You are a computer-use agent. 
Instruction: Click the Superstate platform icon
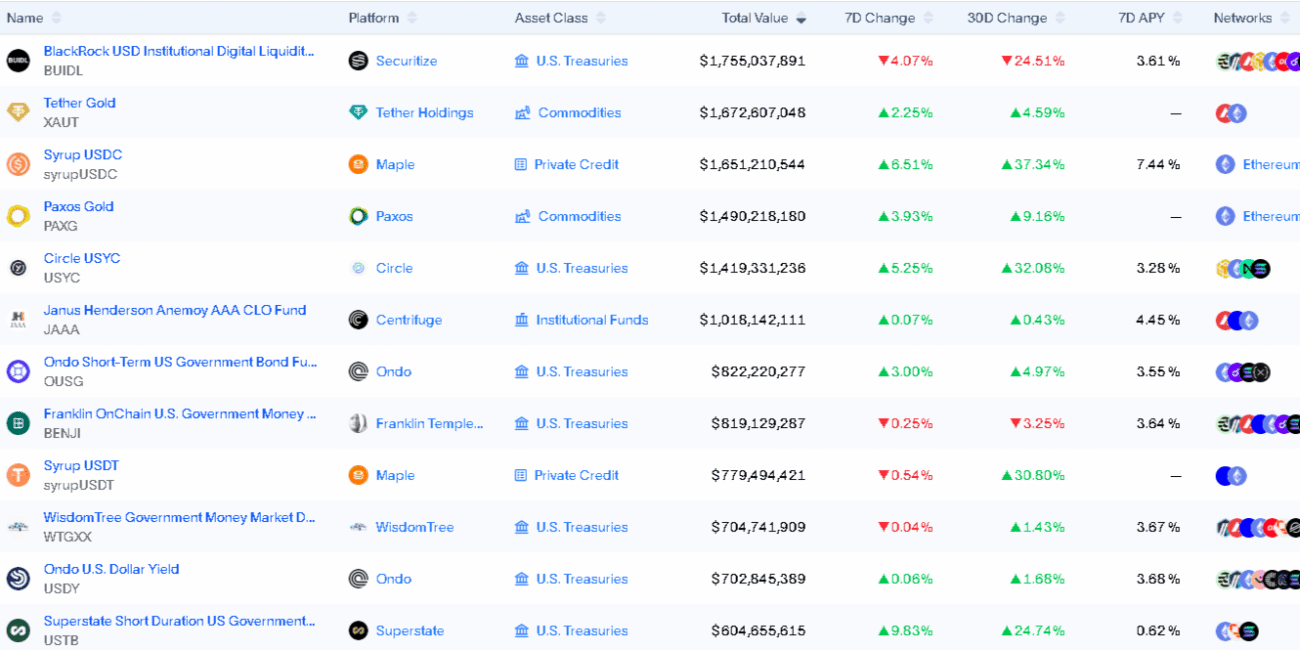tap(358, 631)
